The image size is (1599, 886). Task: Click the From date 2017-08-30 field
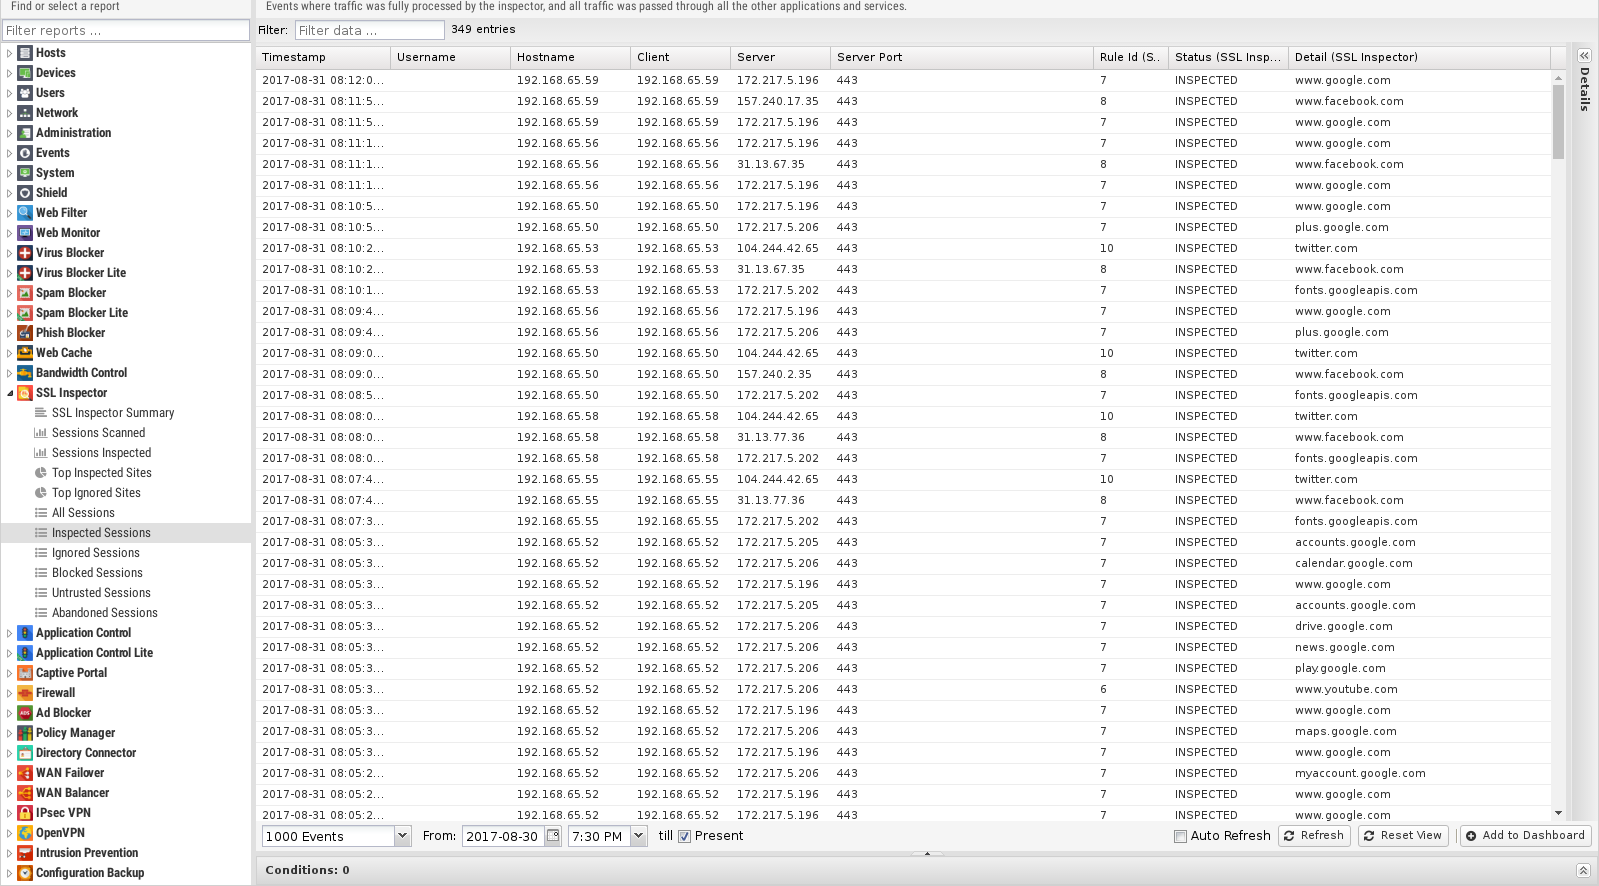(503, 836)
